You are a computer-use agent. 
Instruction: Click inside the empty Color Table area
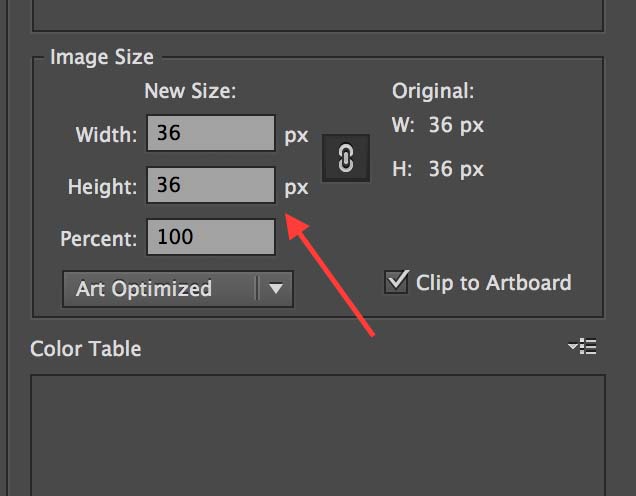pos(317,435)
